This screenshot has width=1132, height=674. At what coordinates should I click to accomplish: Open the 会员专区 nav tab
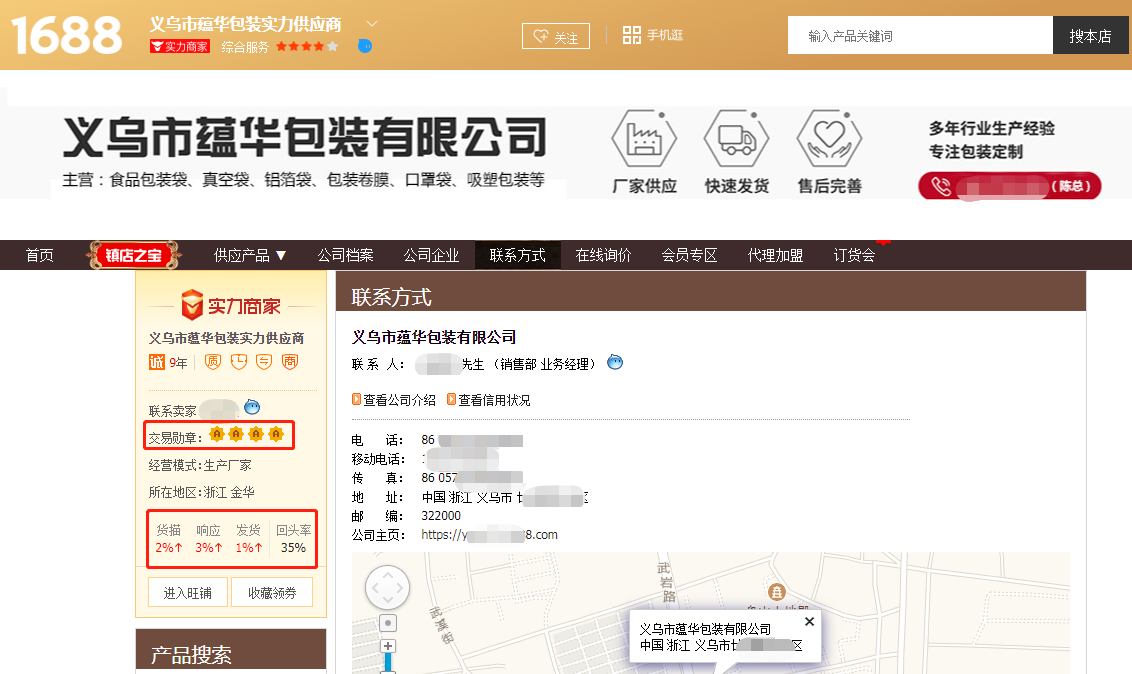click(x=689, y=255)
